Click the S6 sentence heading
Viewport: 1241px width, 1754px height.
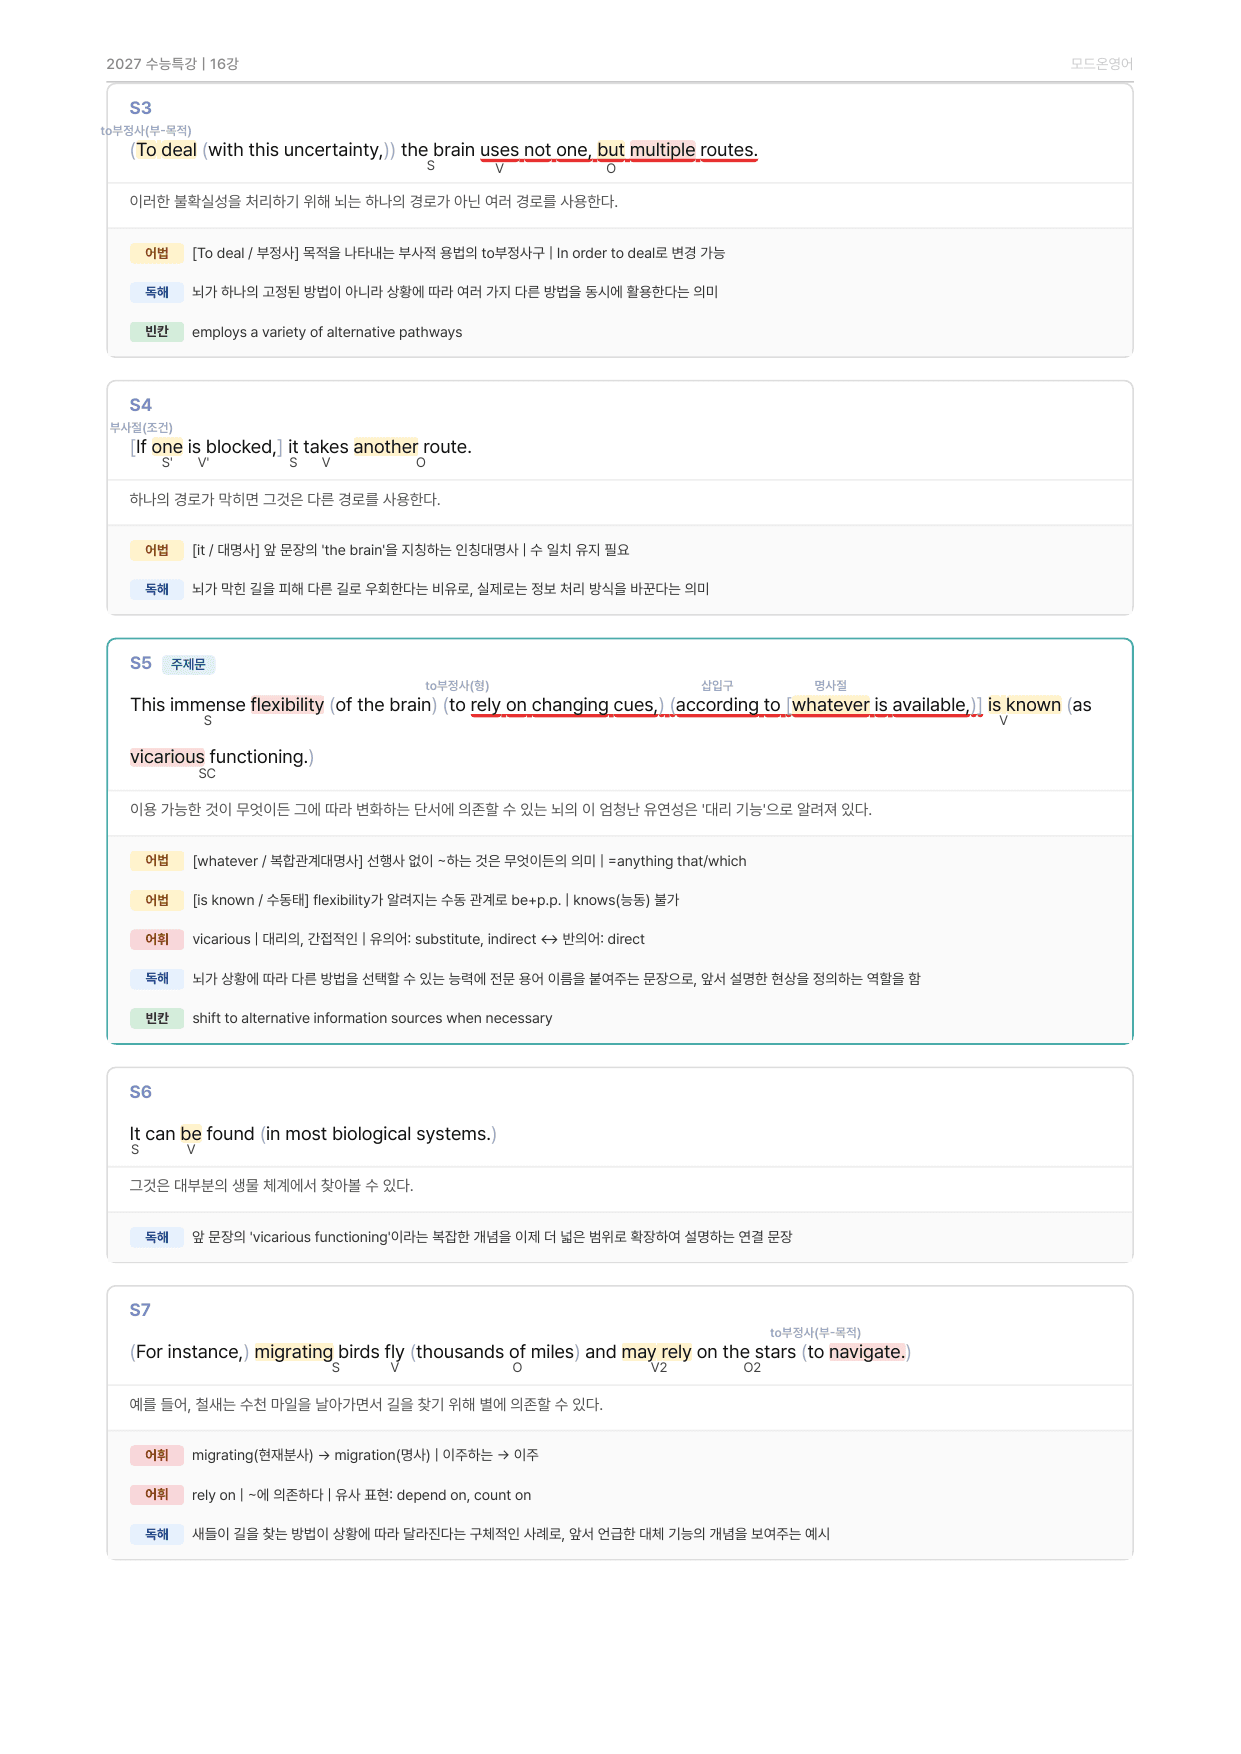140,1092
